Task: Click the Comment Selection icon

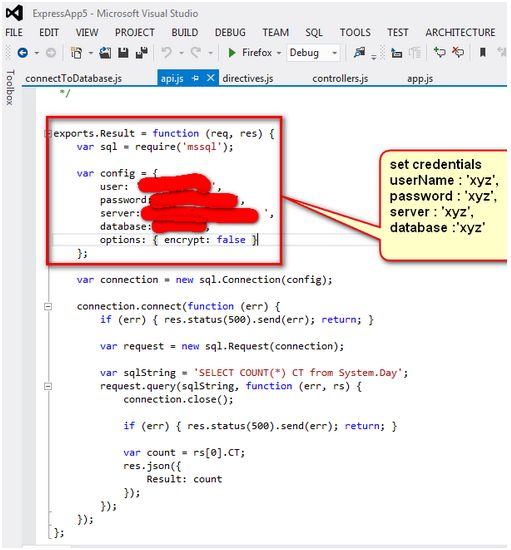Action: (439, 53)
